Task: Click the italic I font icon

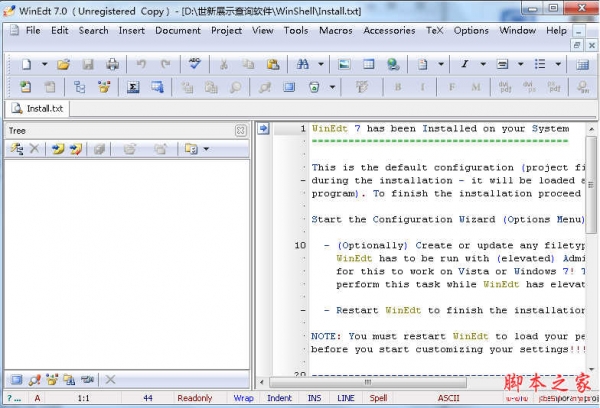Action: [x=465, y=64]
